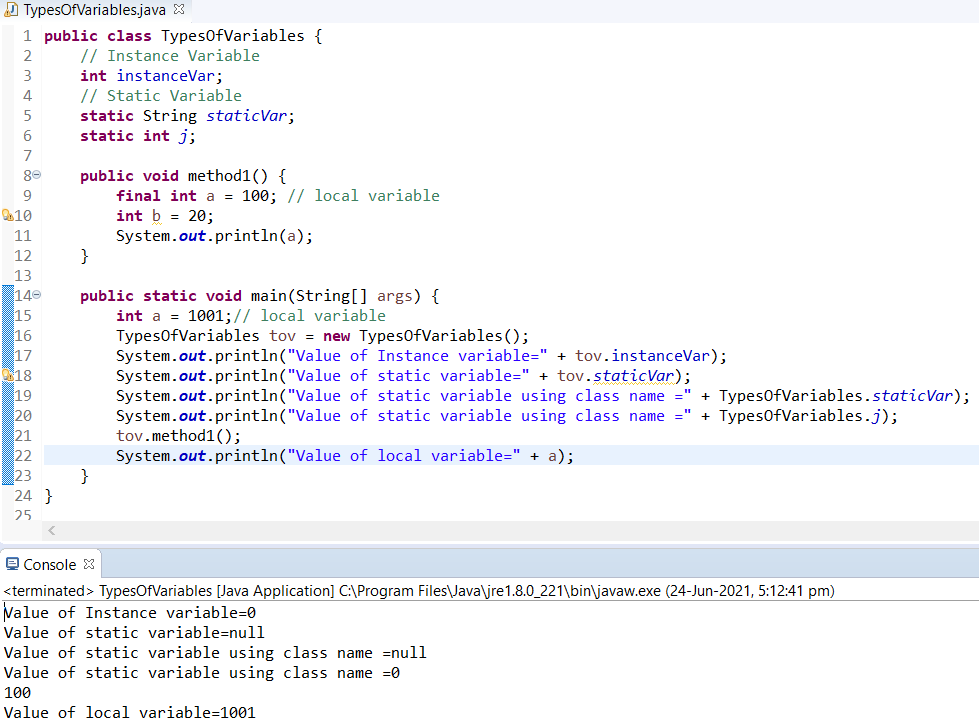Click 'tov.method1();' on line 21
The image size is (979, 726).
pyautogui.click(x=179, y=436)
